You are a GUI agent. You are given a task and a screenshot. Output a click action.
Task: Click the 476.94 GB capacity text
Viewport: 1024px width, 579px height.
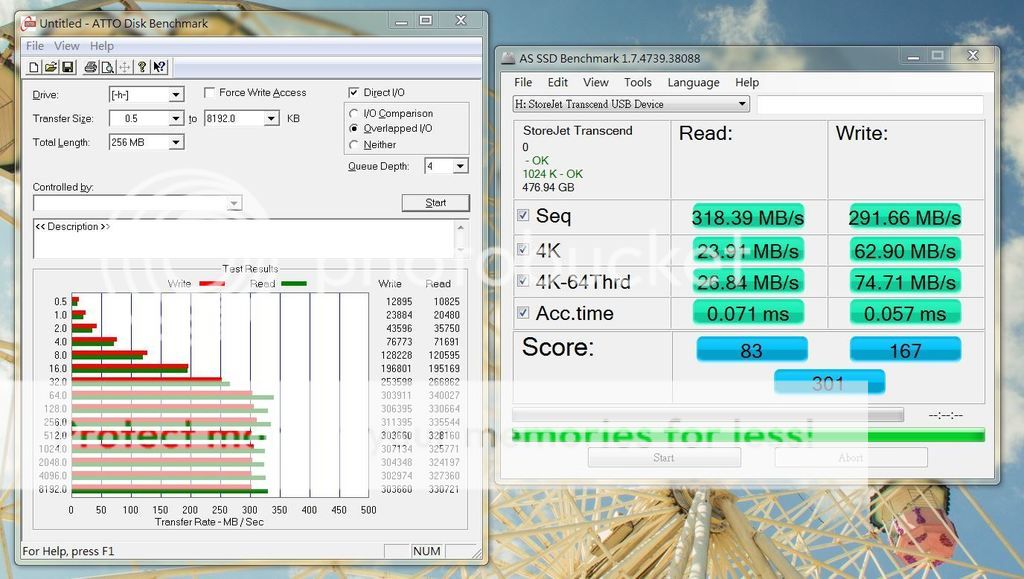[x=548, y=187]
